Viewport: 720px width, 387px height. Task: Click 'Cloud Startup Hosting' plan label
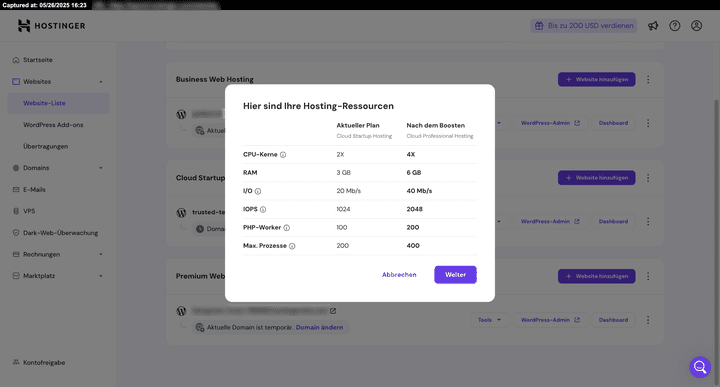364,136
